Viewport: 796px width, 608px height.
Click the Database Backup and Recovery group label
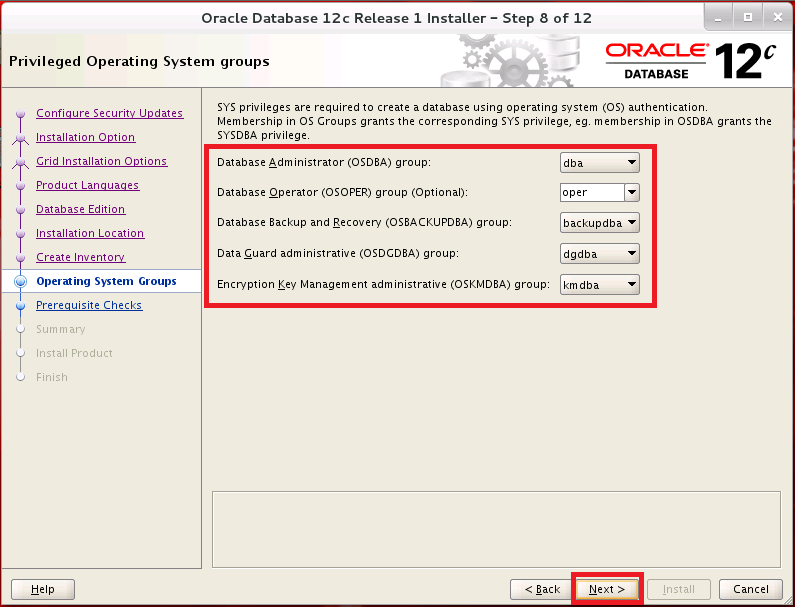(364, 222)
